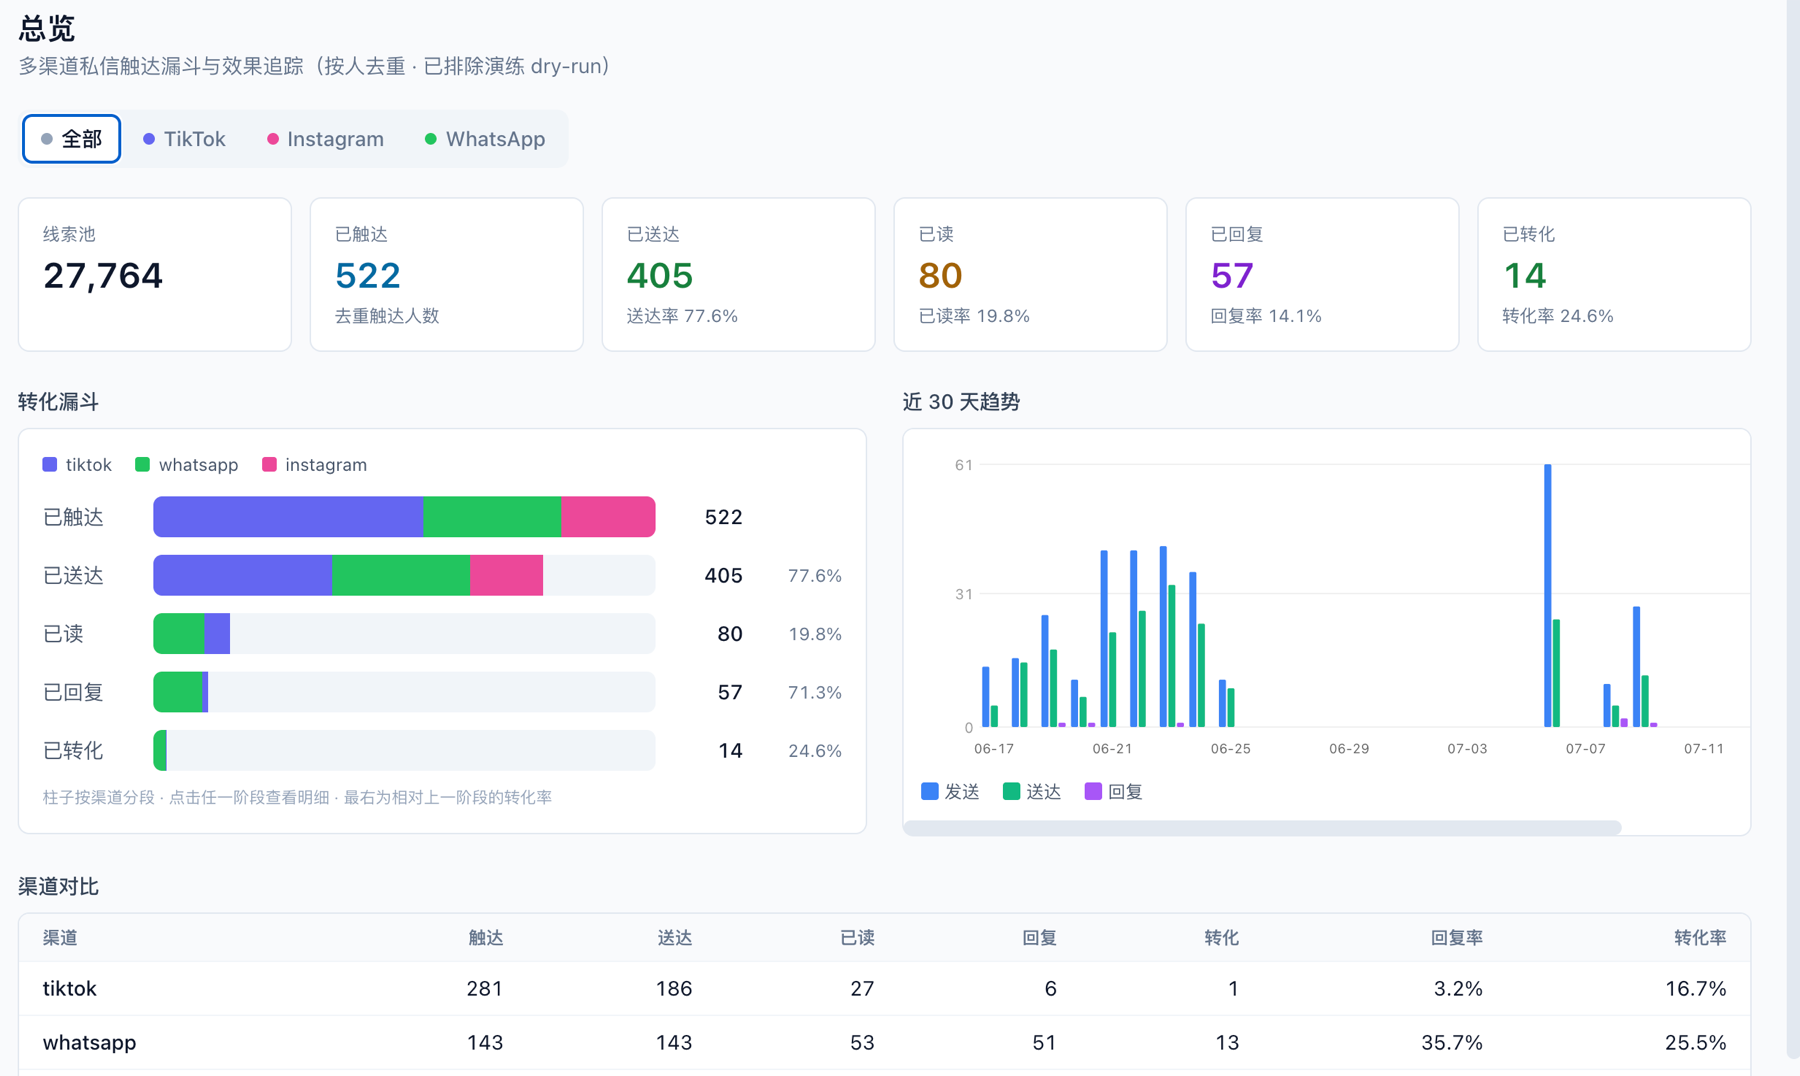
Task: Open the 已送达 405 card
Action: 739,274
